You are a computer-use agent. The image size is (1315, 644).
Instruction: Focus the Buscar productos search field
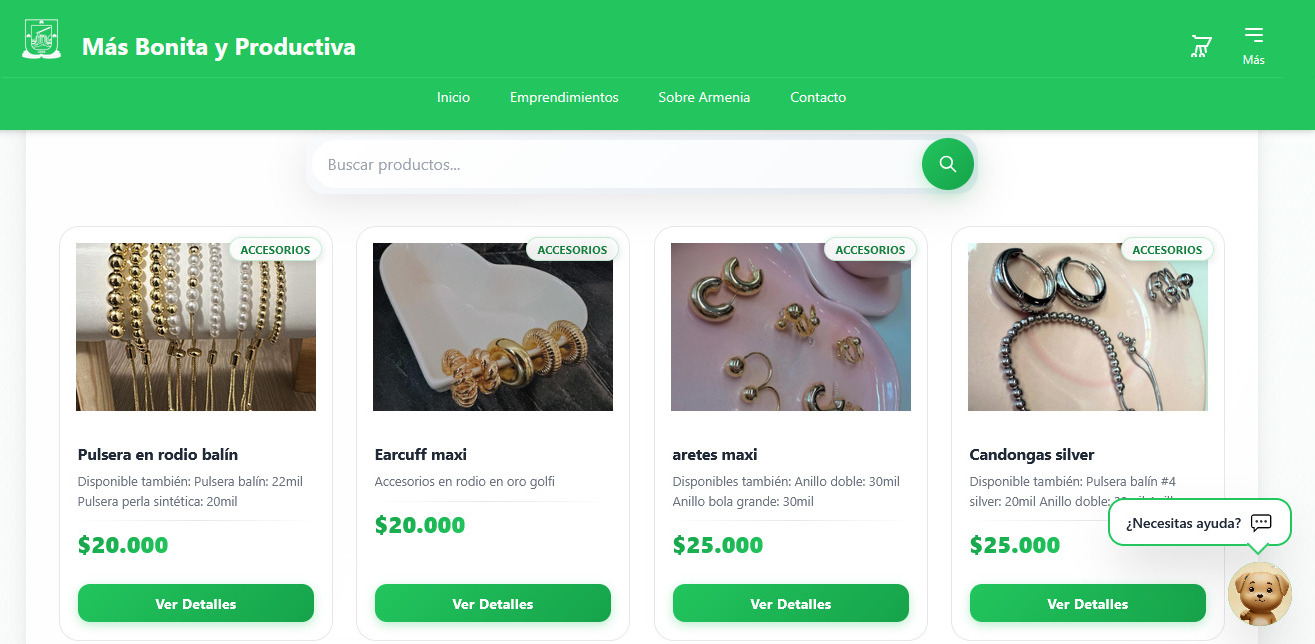(x=617, y=164)
